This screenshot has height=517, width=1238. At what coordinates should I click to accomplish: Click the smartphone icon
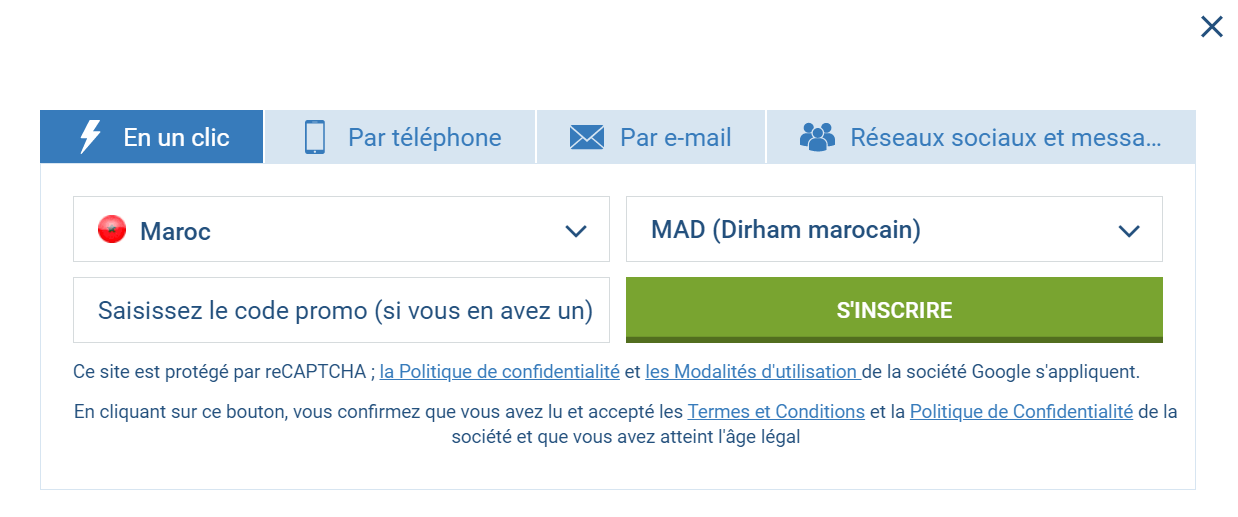(x=315, y=137)
